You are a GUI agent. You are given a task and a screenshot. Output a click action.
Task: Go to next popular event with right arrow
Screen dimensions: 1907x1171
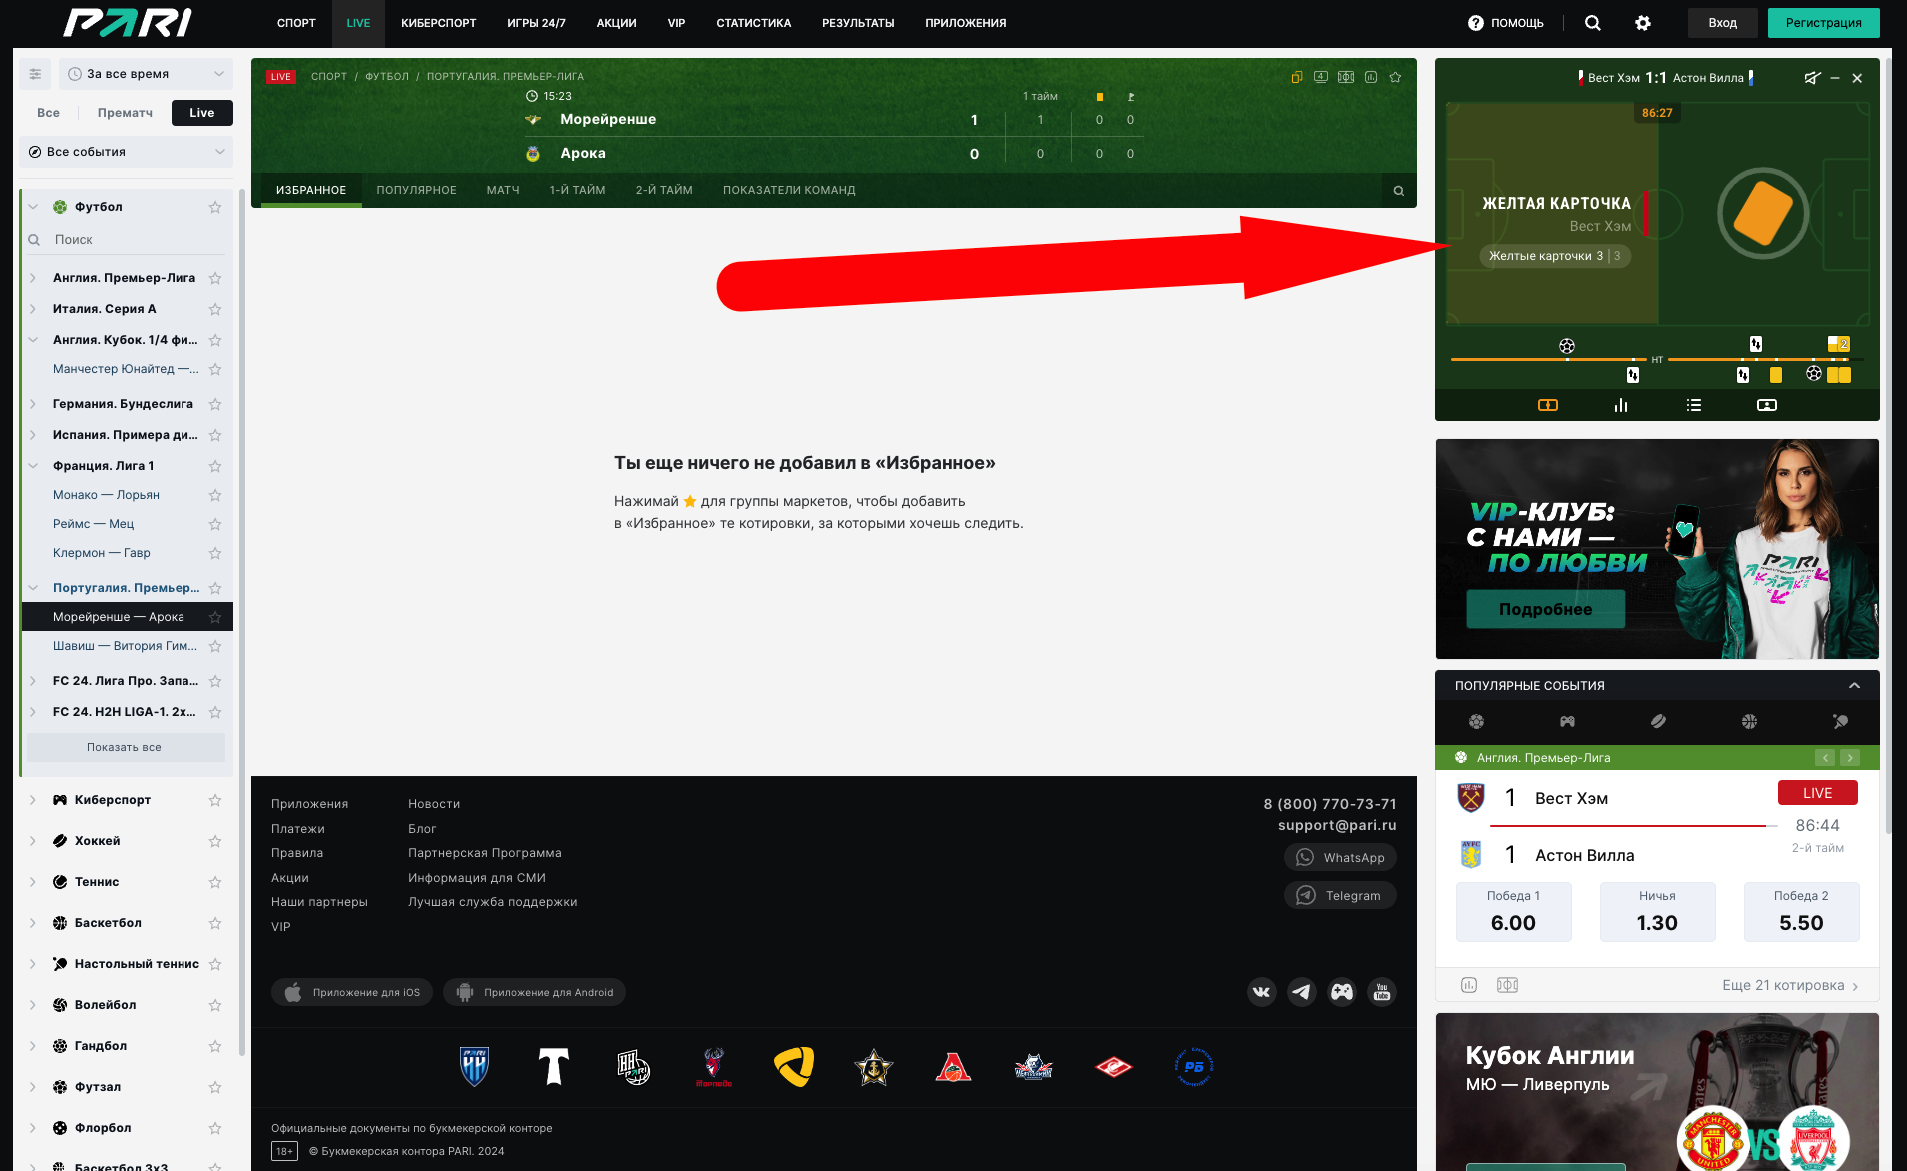(1850, 758)
